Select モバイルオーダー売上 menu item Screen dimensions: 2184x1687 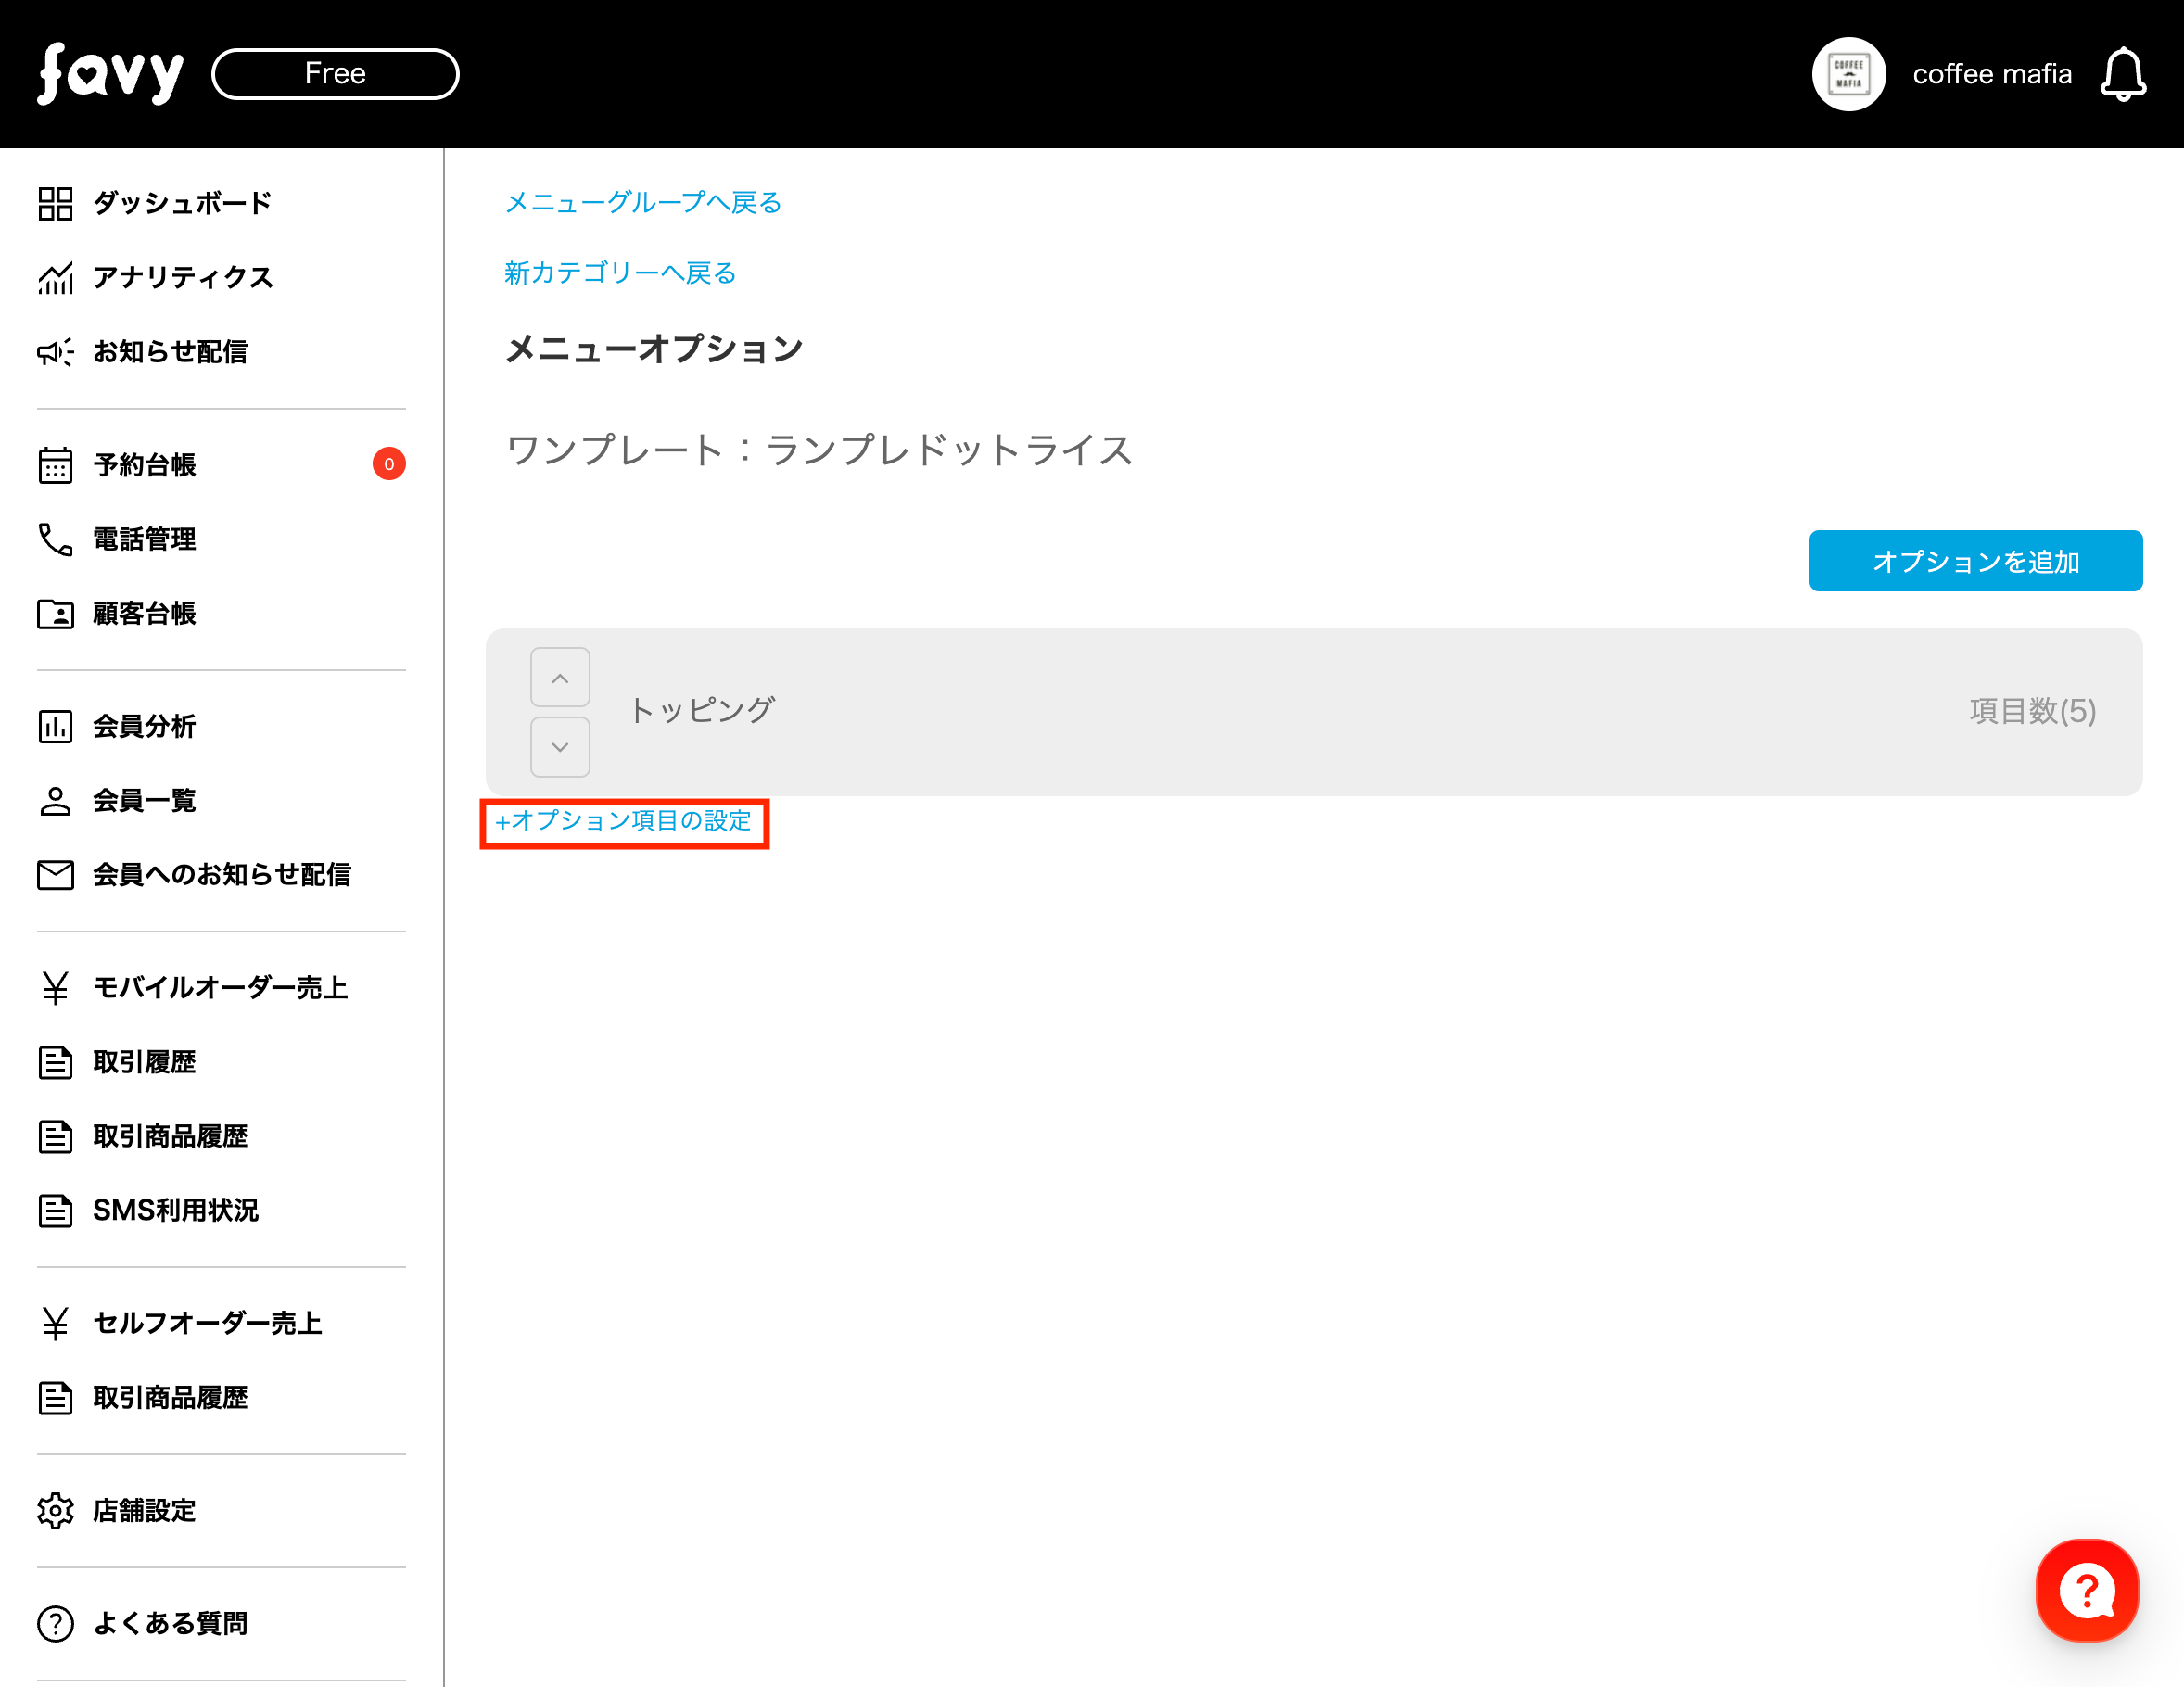[x=220, y=988]
